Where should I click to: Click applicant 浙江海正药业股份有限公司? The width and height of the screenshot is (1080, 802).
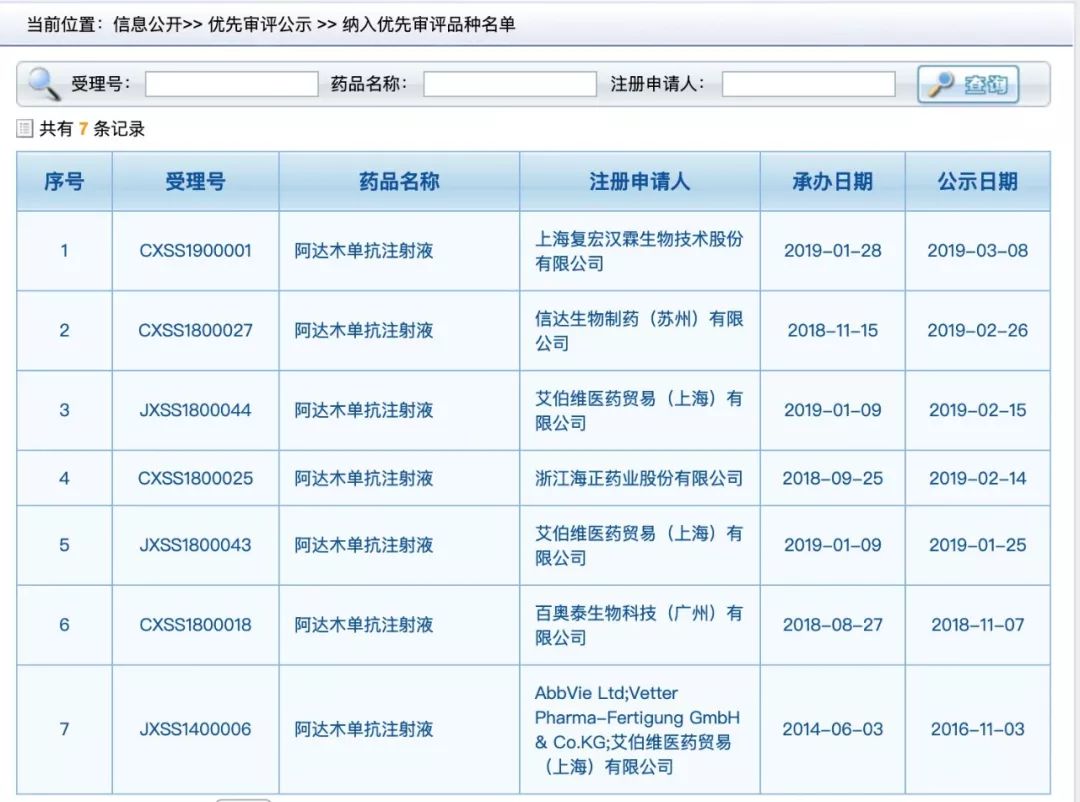(639, 478)
